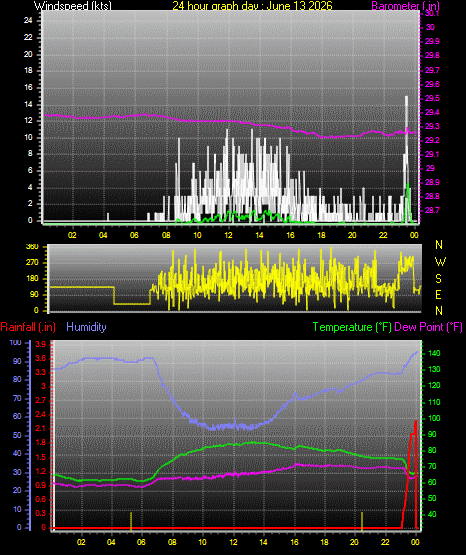Click the "110" temperature axis value
Screen dimensions: 466x555
click(x=434, y=402)
